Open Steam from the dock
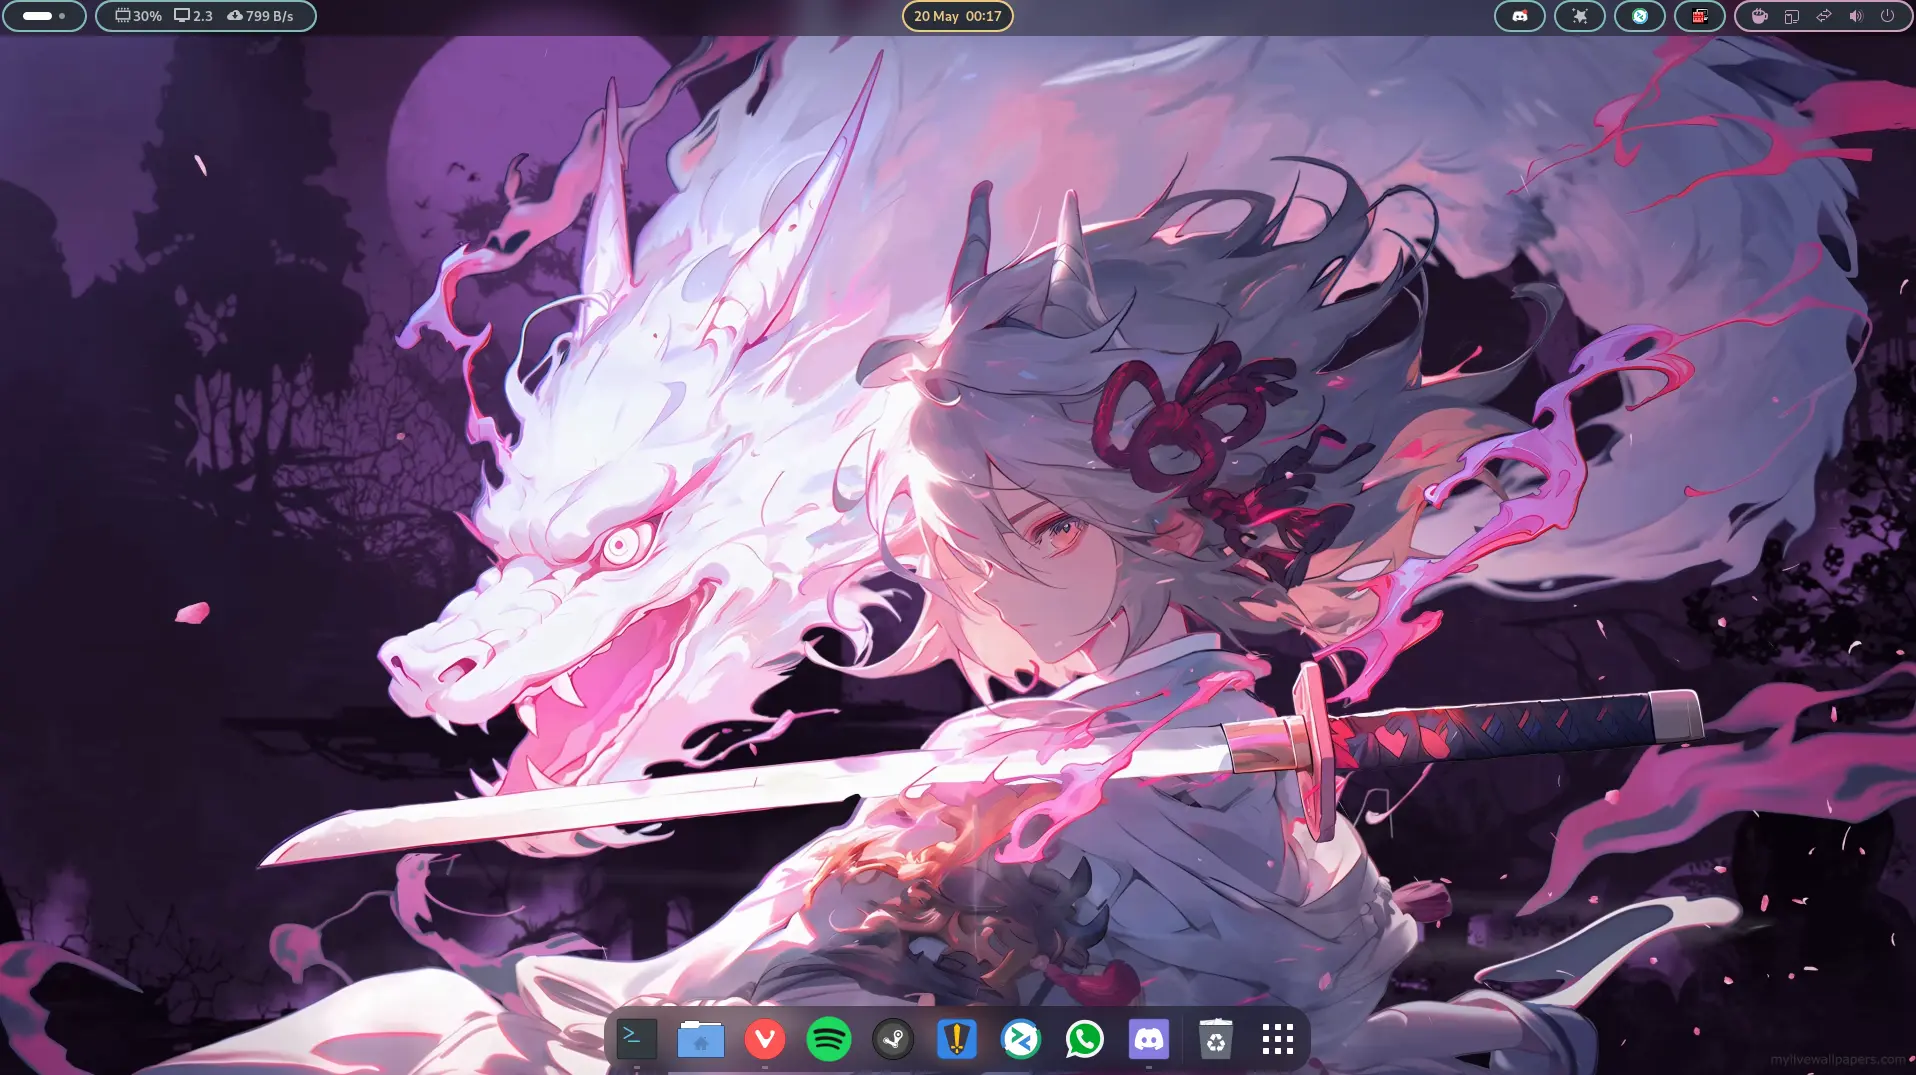Viewport: 1916px width, 1075px height. (893, 1040)
